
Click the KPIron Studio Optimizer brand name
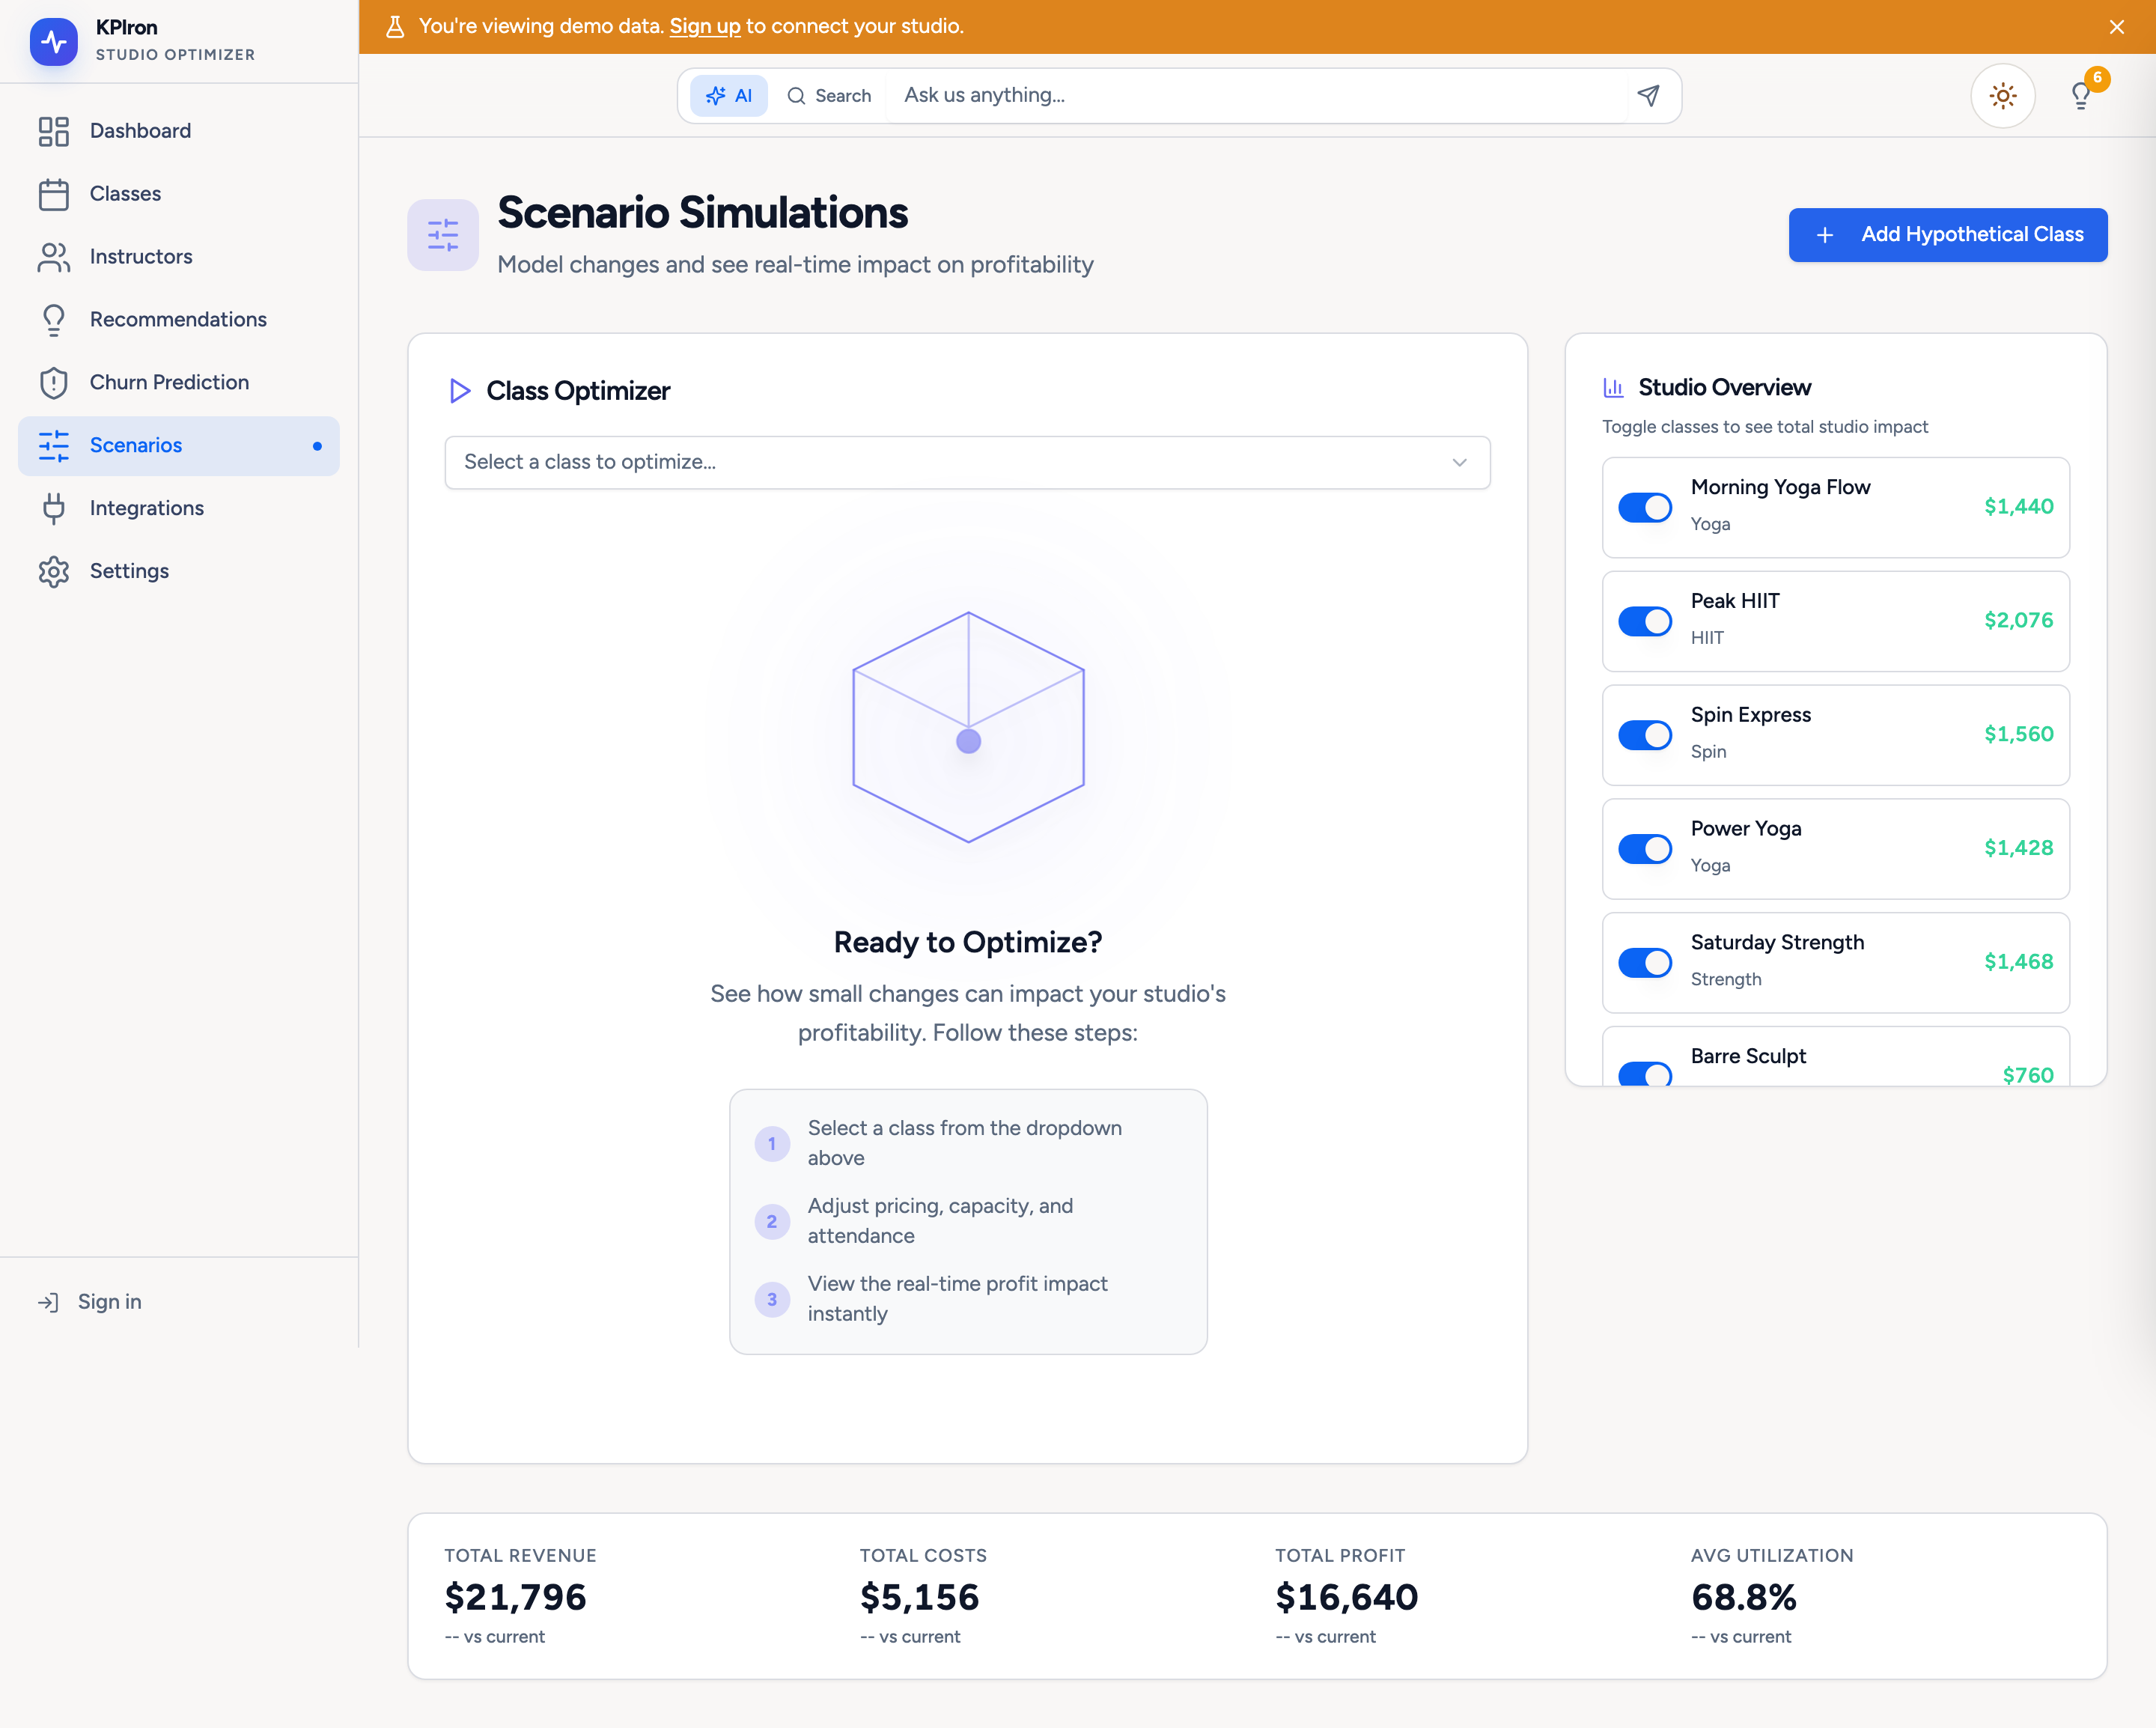(175, 40)
